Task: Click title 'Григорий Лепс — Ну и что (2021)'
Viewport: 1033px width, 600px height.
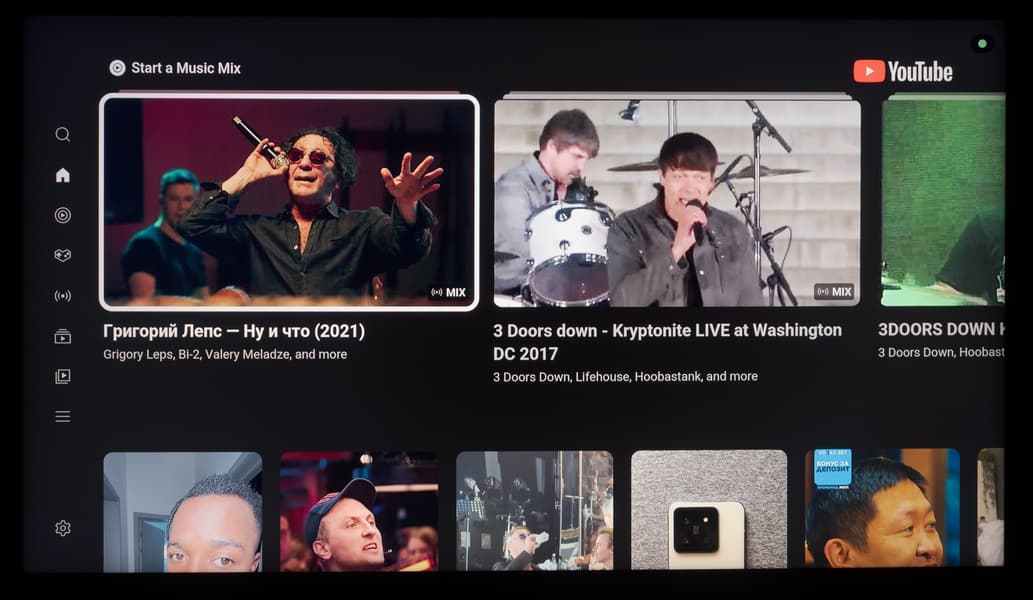Action: pos(234,331)
